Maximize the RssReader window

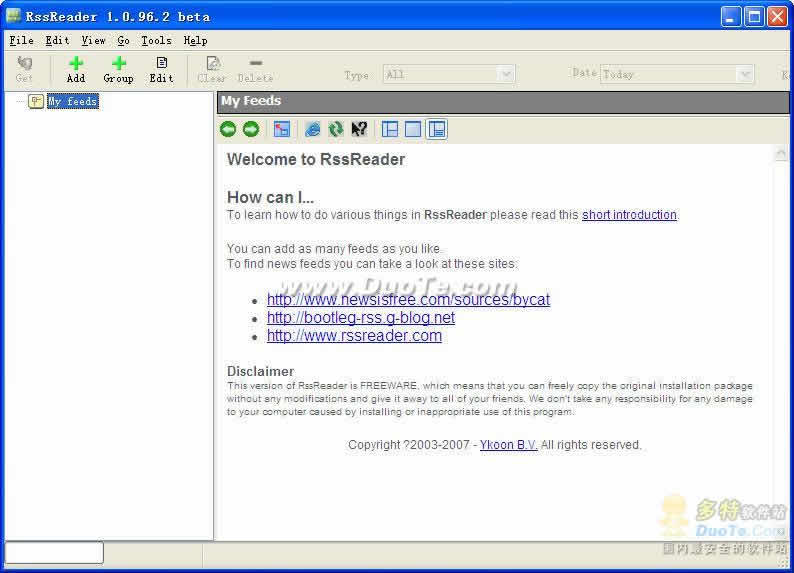[x=754, y=17]
